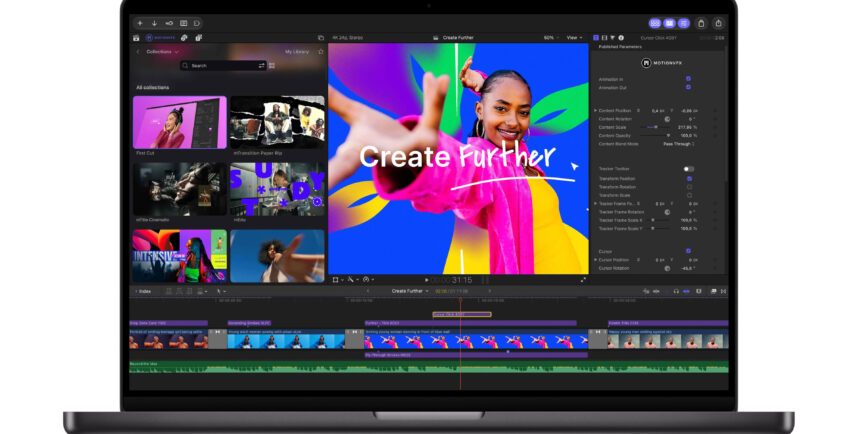
Task: Click the import media down-arrow icon
Action: [x=154, y=24]
